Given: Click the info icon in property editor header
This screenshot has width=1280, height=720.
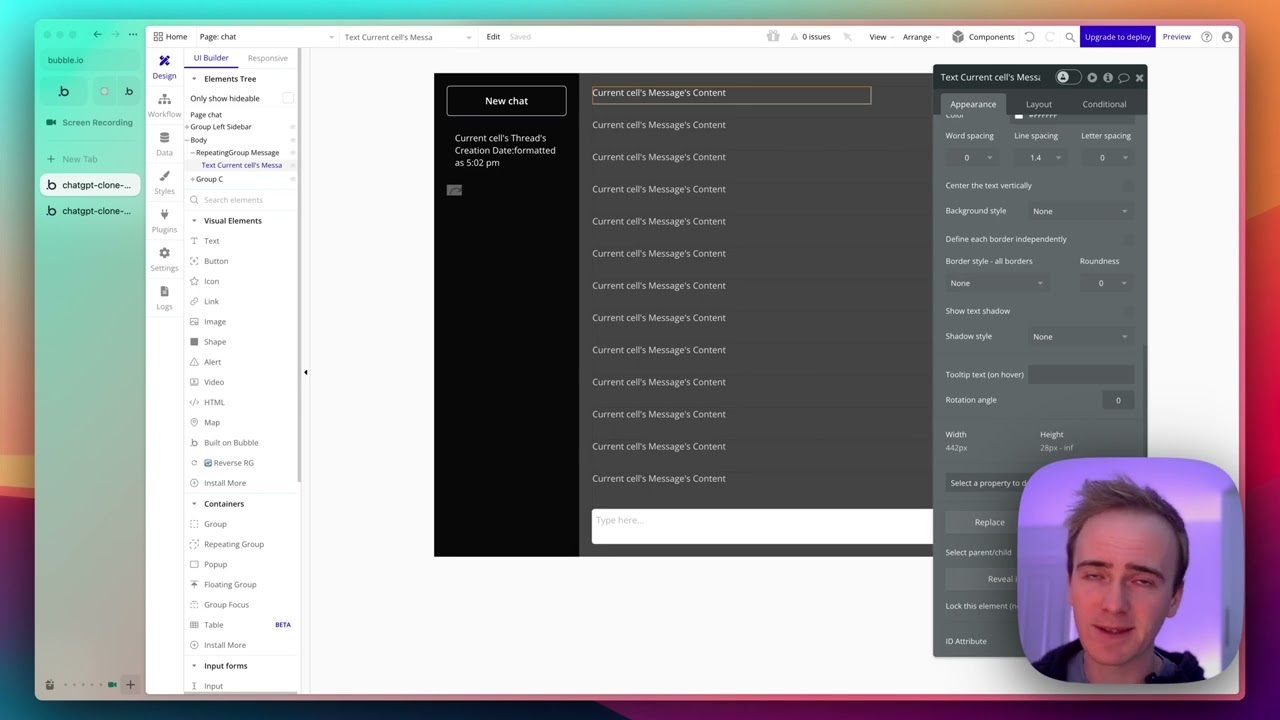Looking at the screenshot, I should click(x=1108, y=77).
